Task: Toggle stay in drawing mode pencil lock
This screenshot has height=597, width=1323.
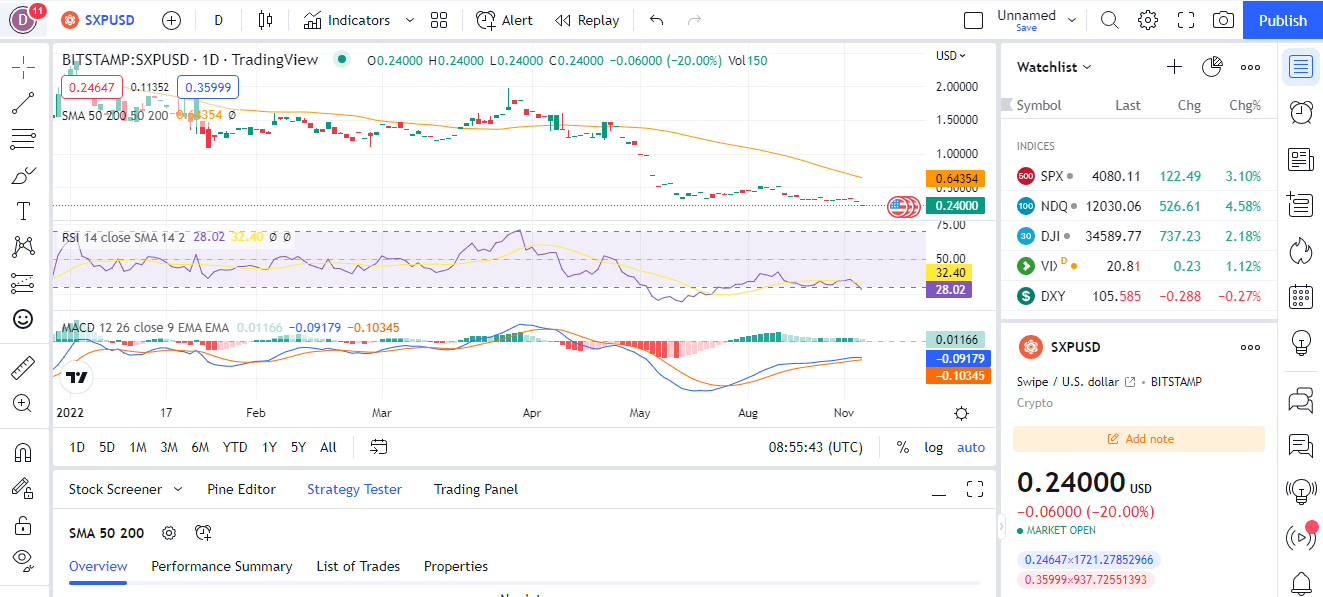Action: pyautogui.click(x=23, y=488)
